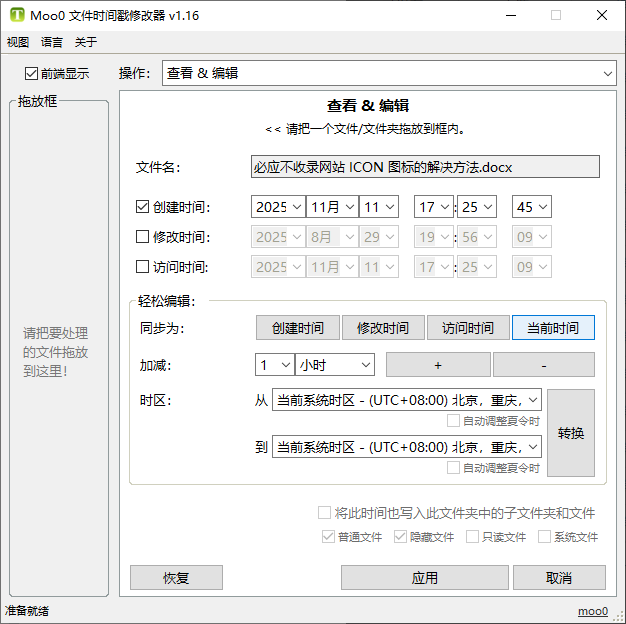The height and width of the screenshot is (624, 626).
Task: Click the 应用 button
Action: point(425,578)
